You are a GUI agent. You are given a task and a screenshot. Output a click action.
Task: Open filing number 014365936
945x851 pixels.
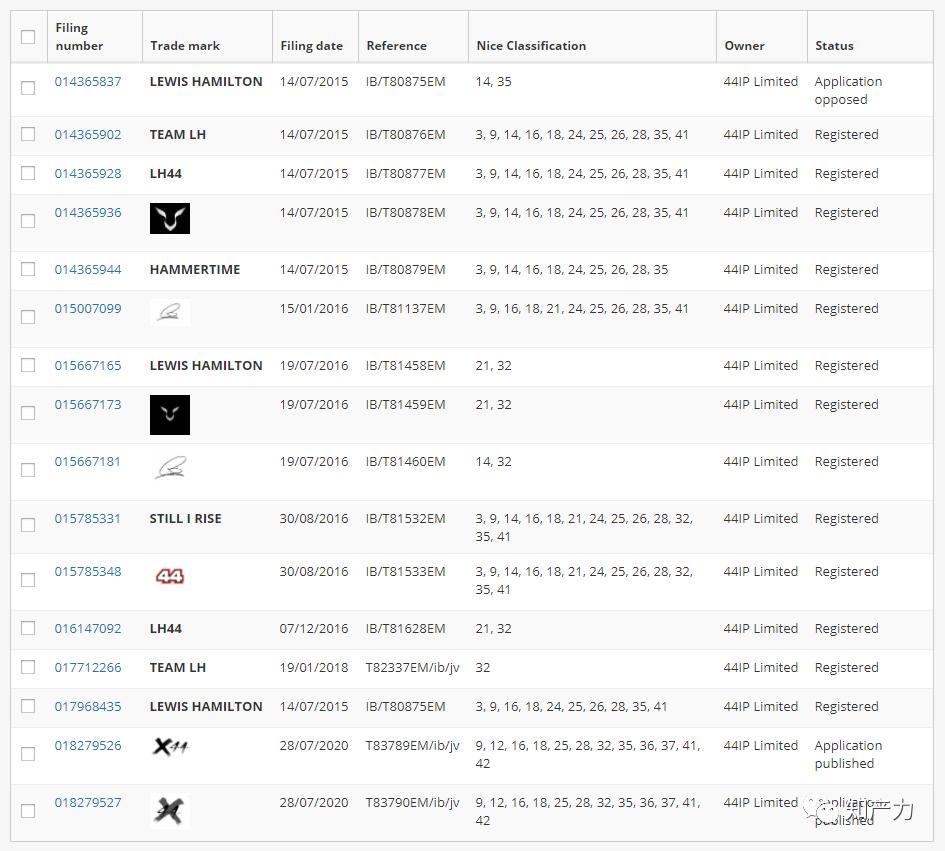pos(88,213)
